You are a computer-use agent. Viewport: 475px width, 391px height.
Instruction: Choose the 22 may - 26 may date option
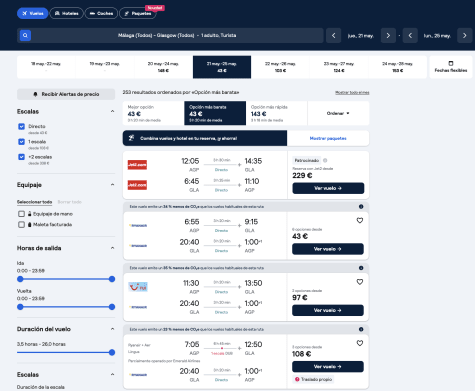pyautogui.click(x=280, y=67)
